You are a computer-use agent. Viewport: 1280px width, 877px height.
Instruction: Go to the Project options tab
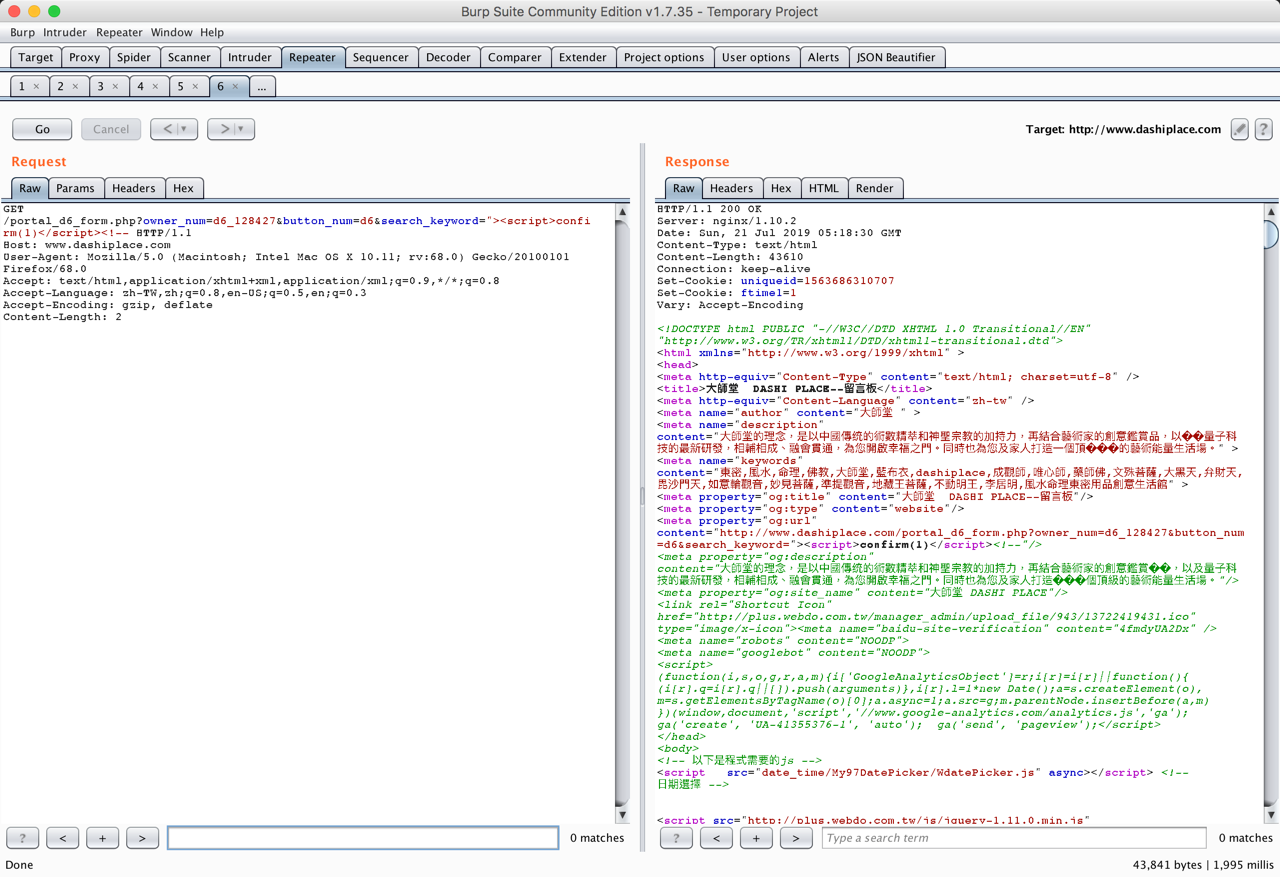[664, 58]
